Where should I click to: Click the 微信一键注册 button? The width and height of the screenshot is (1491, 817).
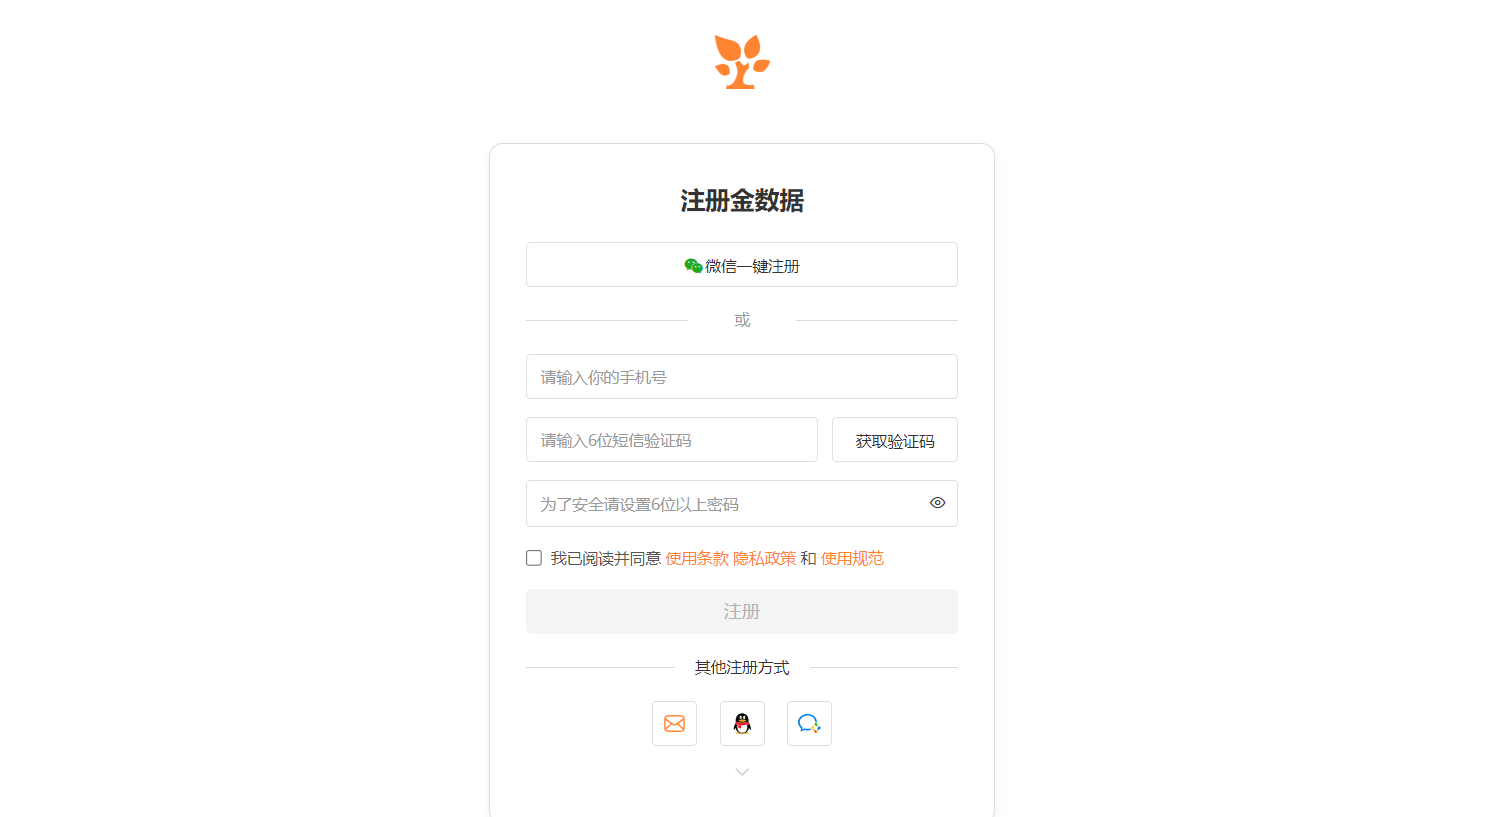(742, 265)
